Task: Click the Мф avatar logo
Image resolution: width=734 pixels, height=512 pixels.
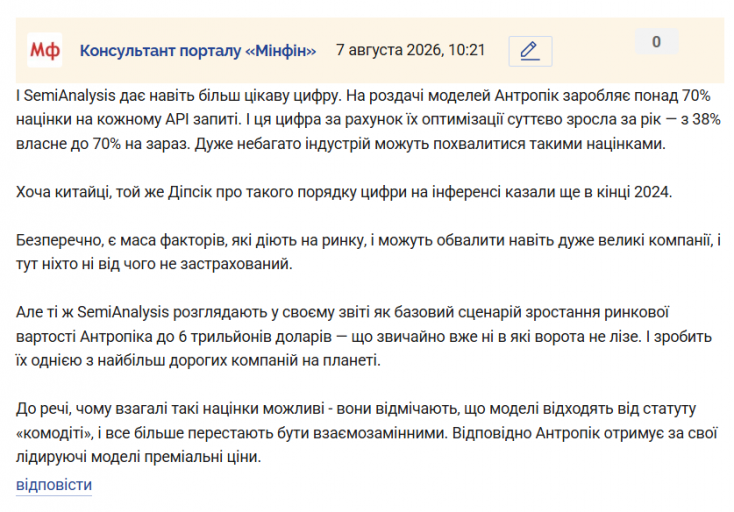Action: point(45,50)
